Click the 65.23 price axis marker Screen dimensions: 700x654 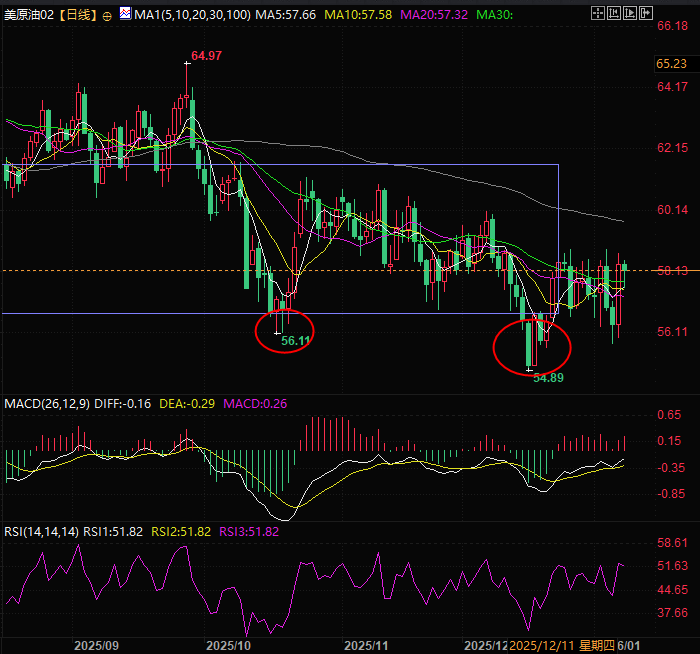point(671,63)
